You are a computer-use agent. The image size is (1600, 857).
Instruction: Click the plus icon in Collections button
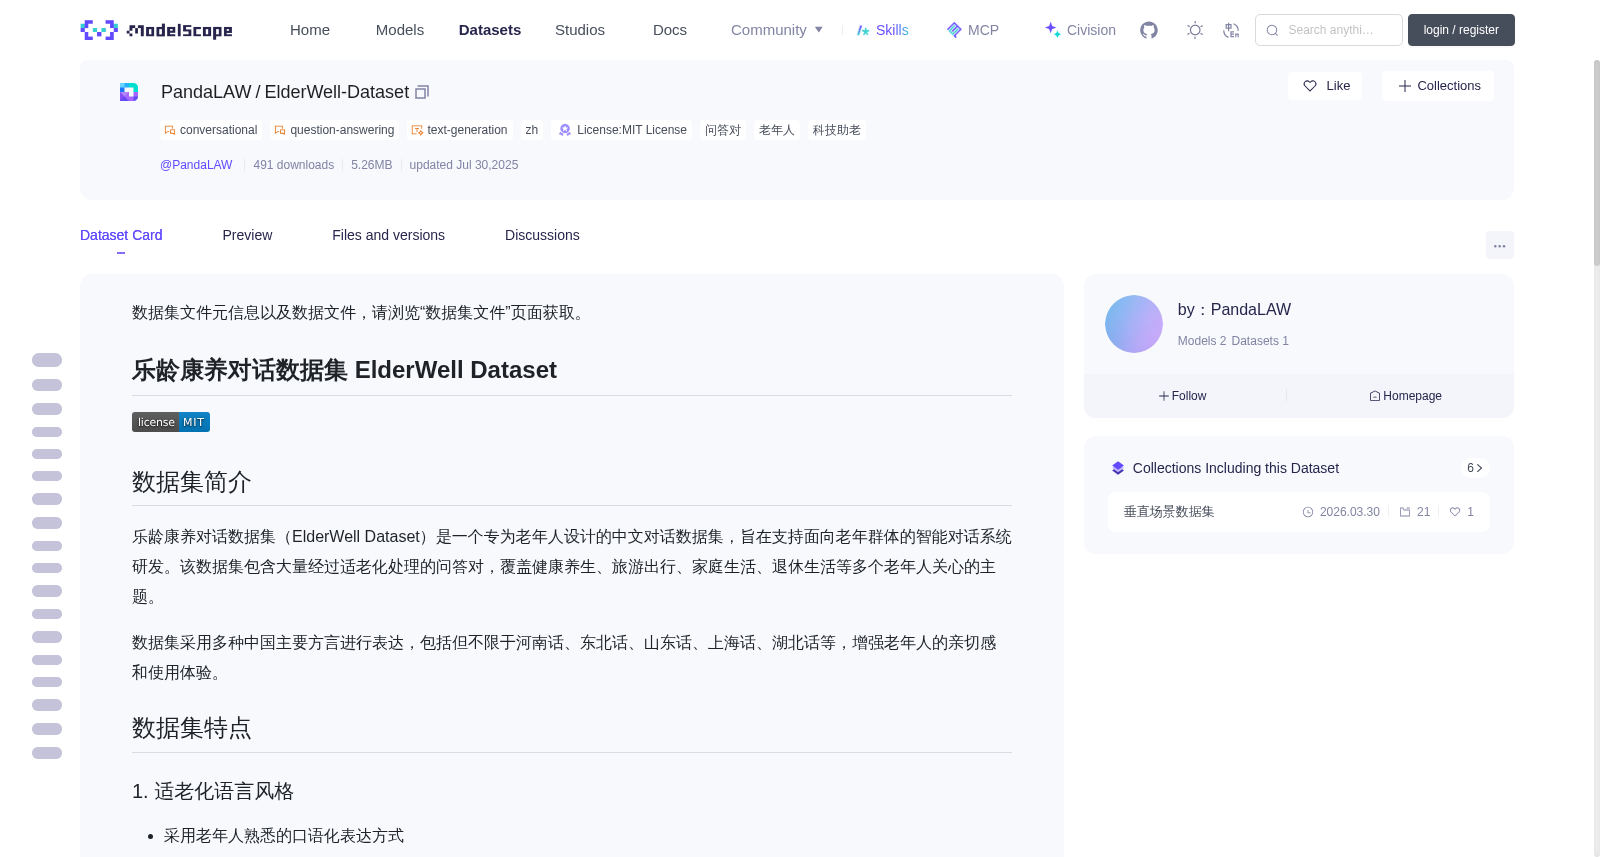(1405, 86)
